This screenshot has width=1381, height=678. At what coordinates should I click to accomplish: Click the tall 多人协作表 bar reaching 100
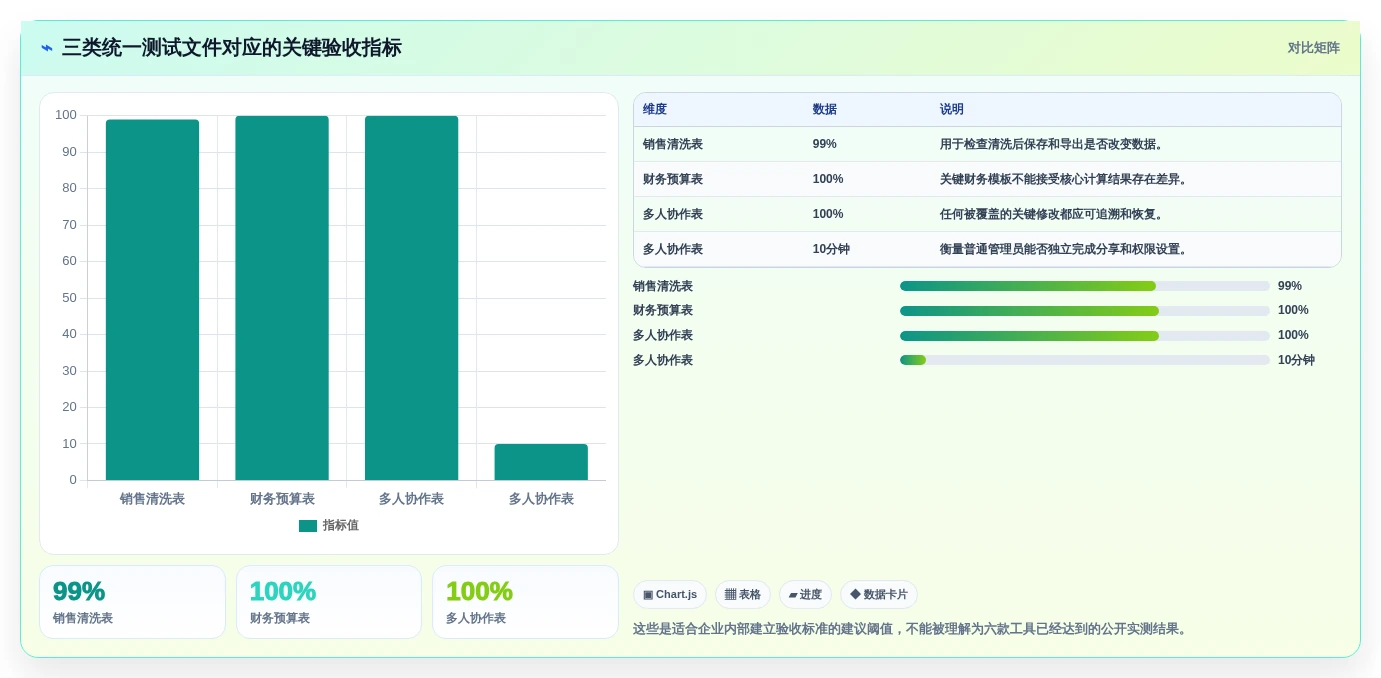click(x=411, y=298)
